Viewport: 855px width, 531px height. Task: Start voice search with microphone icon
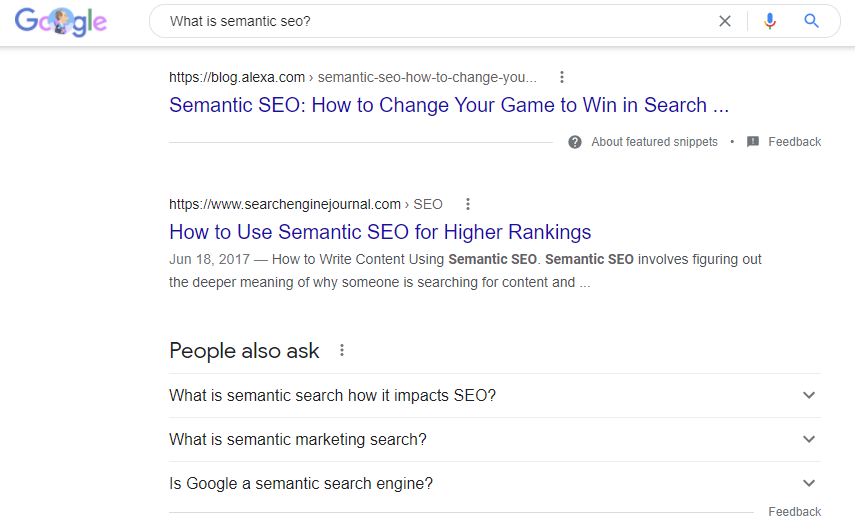[x=769, y=21]
